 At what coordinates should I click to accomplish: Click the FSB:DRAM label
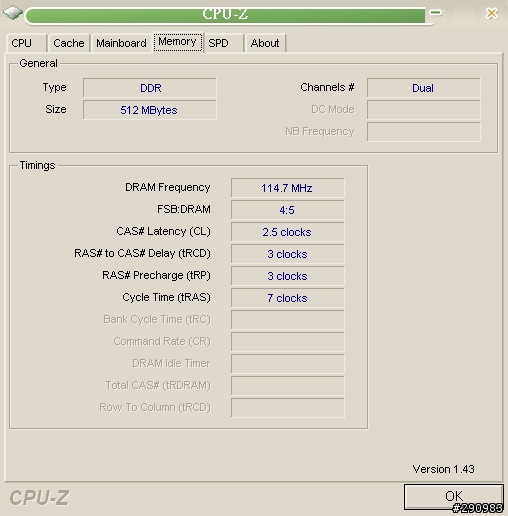pos(184,209)
